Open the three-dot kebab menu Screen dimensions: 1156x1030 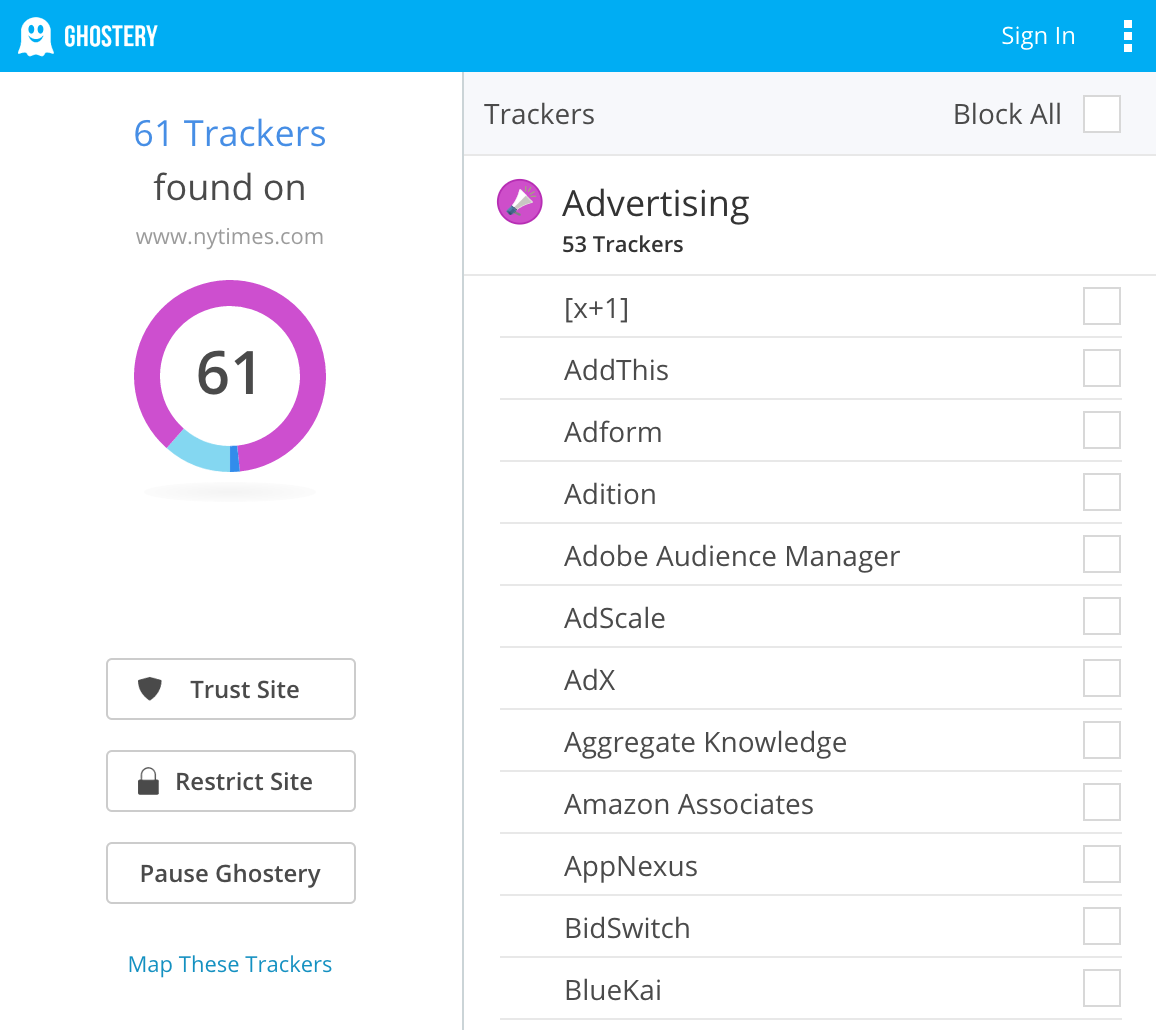pos(1127,36)
